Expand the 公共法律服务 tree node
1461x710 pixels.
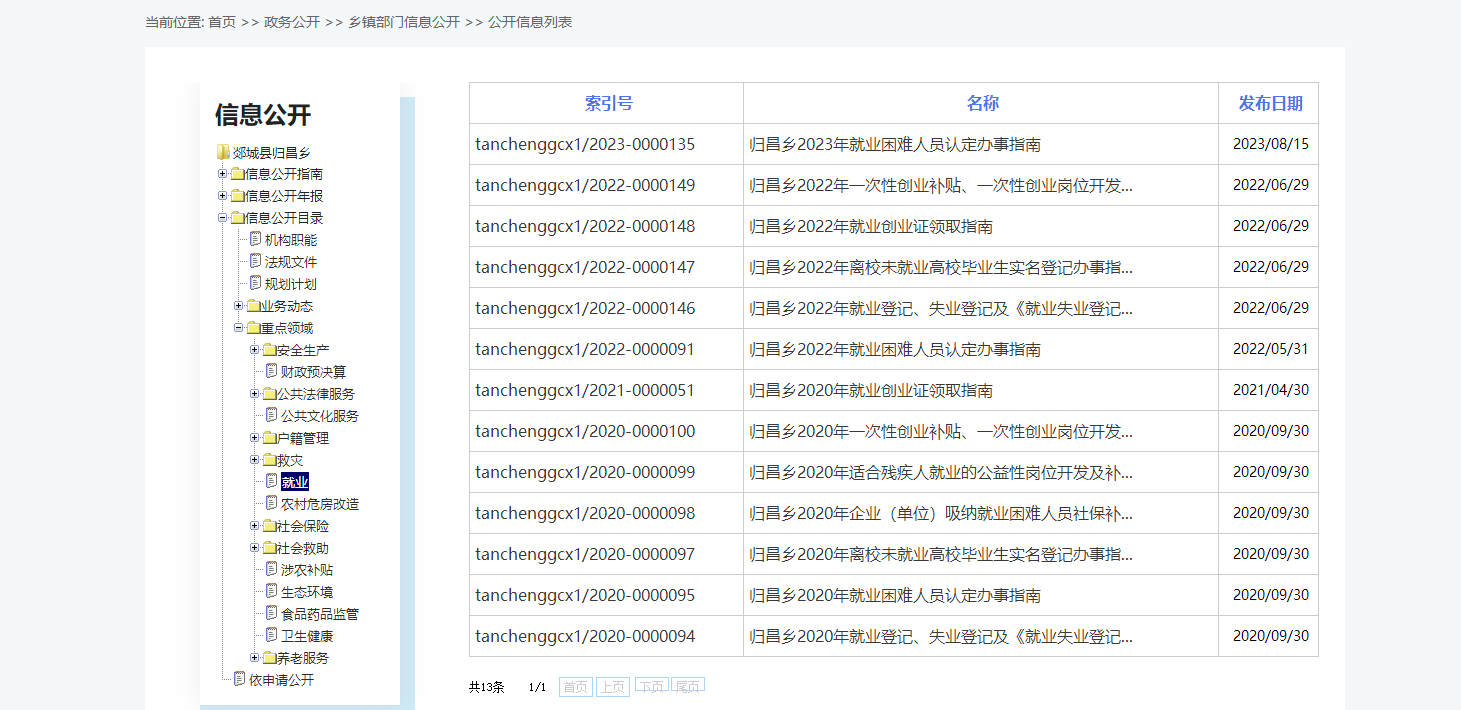[x=254, y=394]
